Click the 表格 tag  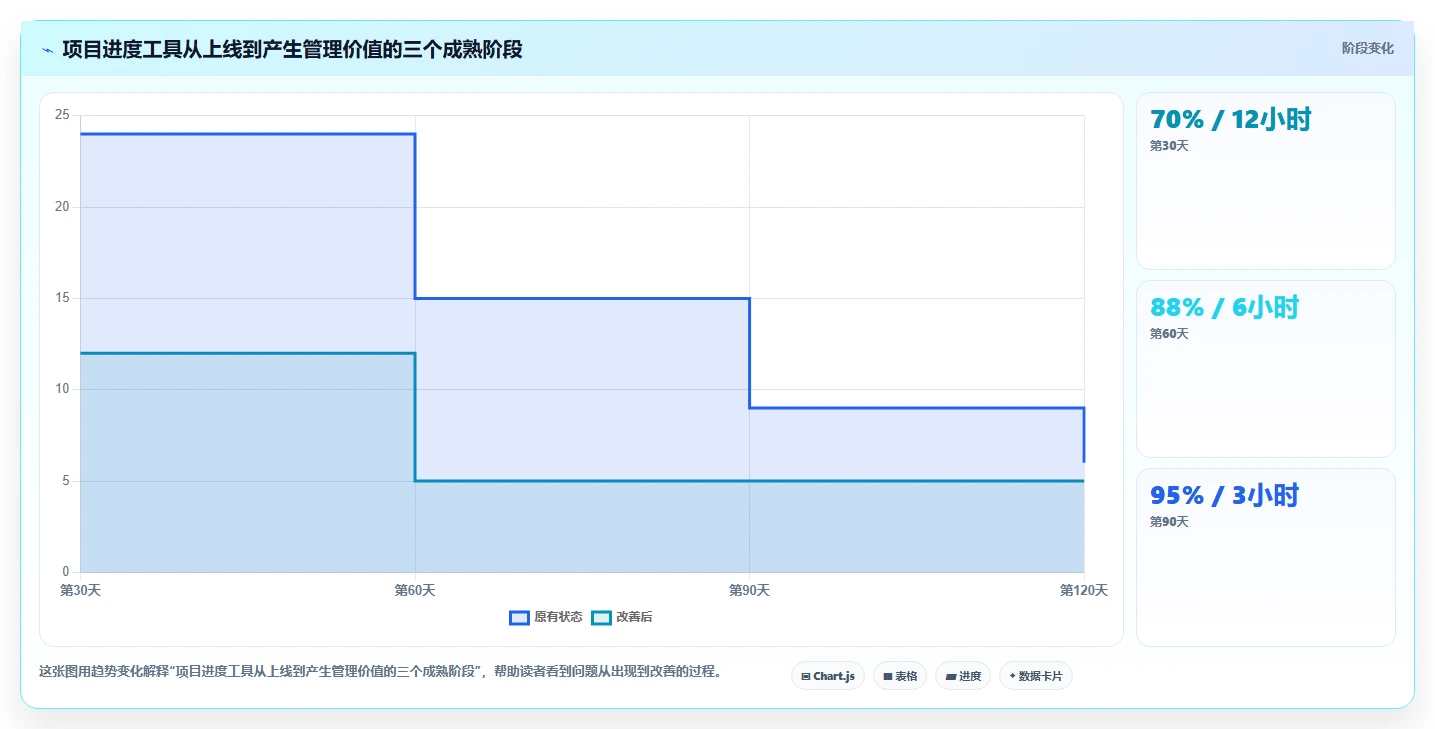(900, 676)
